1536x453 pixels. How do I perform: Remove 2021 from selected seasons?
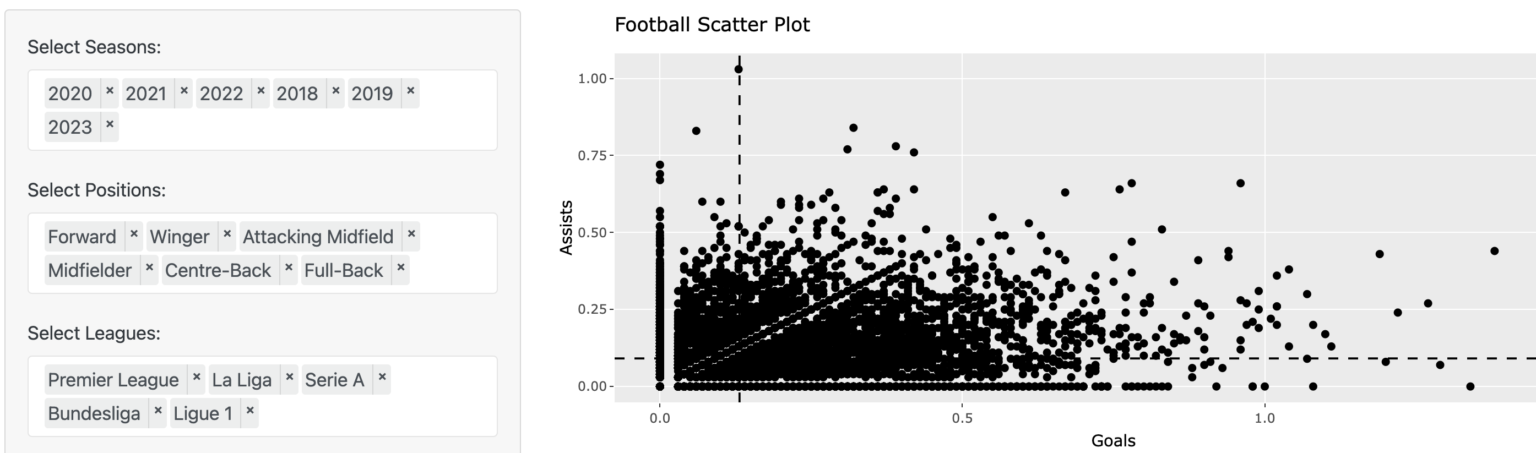click(184, 91)
